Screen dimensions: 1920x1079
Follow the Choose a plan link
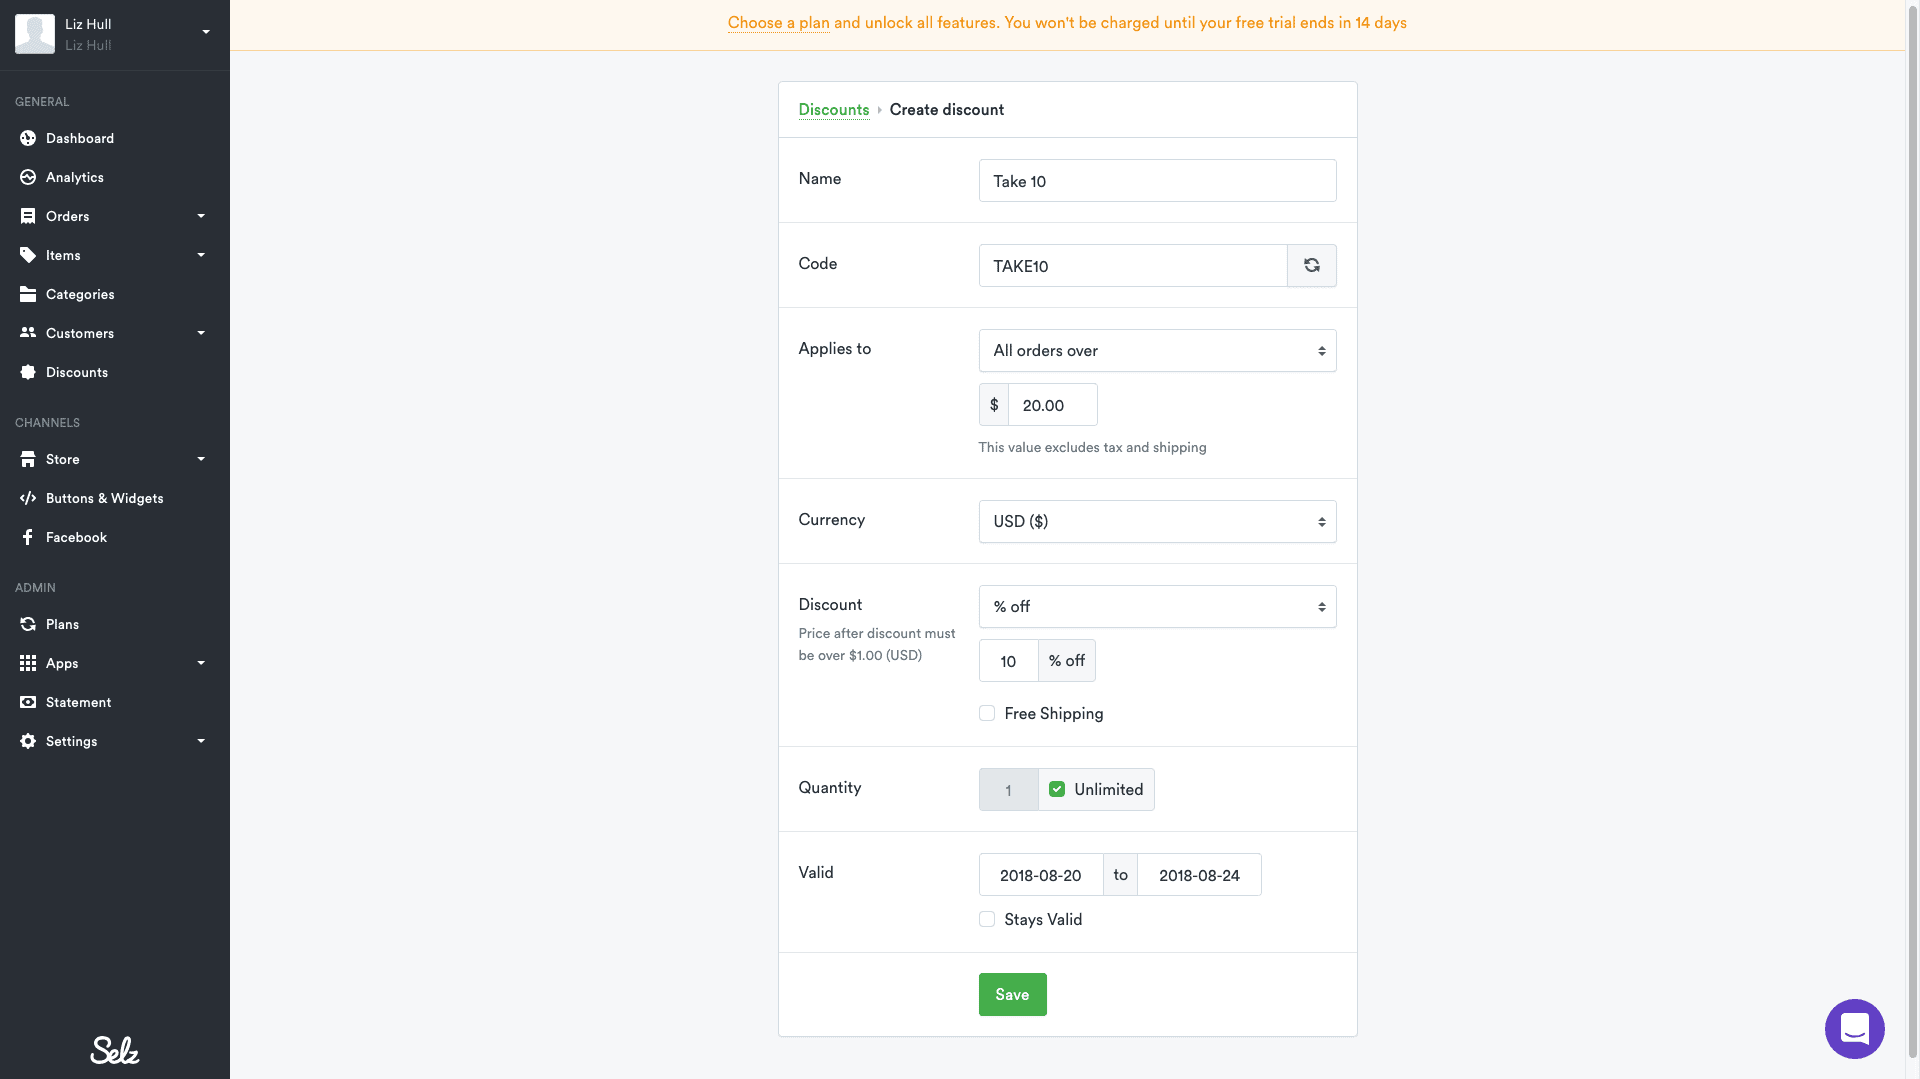778,23
